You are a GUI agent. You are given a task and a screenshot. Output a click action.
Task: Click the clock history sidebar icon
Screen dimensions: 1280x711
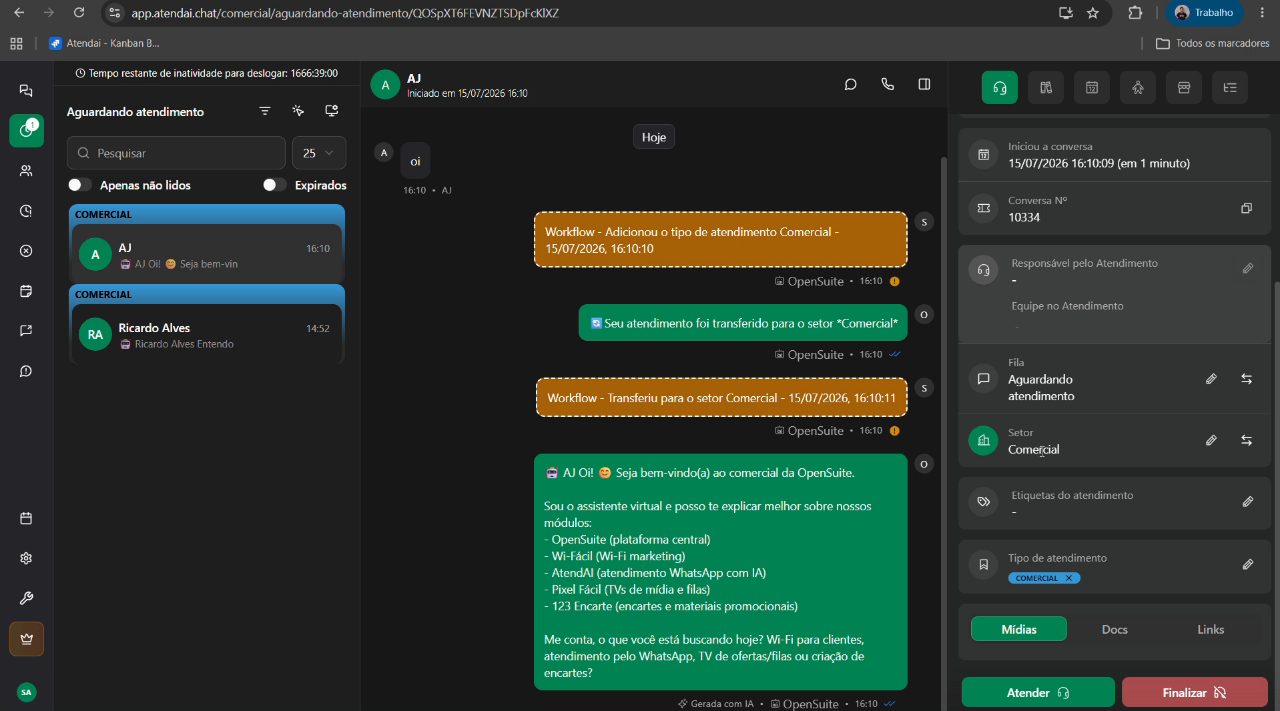[26, 211]
